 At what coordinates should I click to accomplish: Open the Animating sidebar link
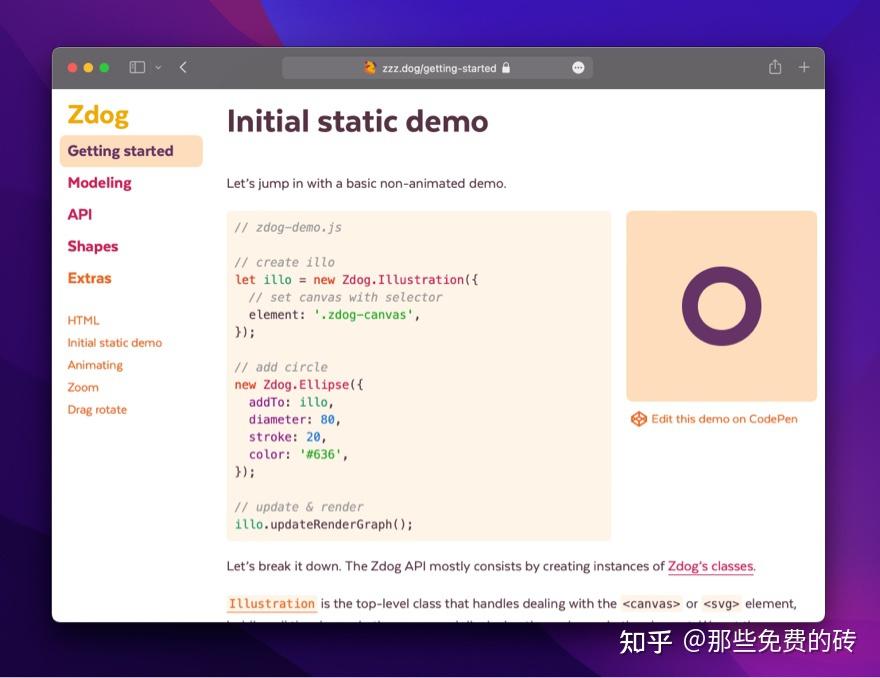pos(95,365)
